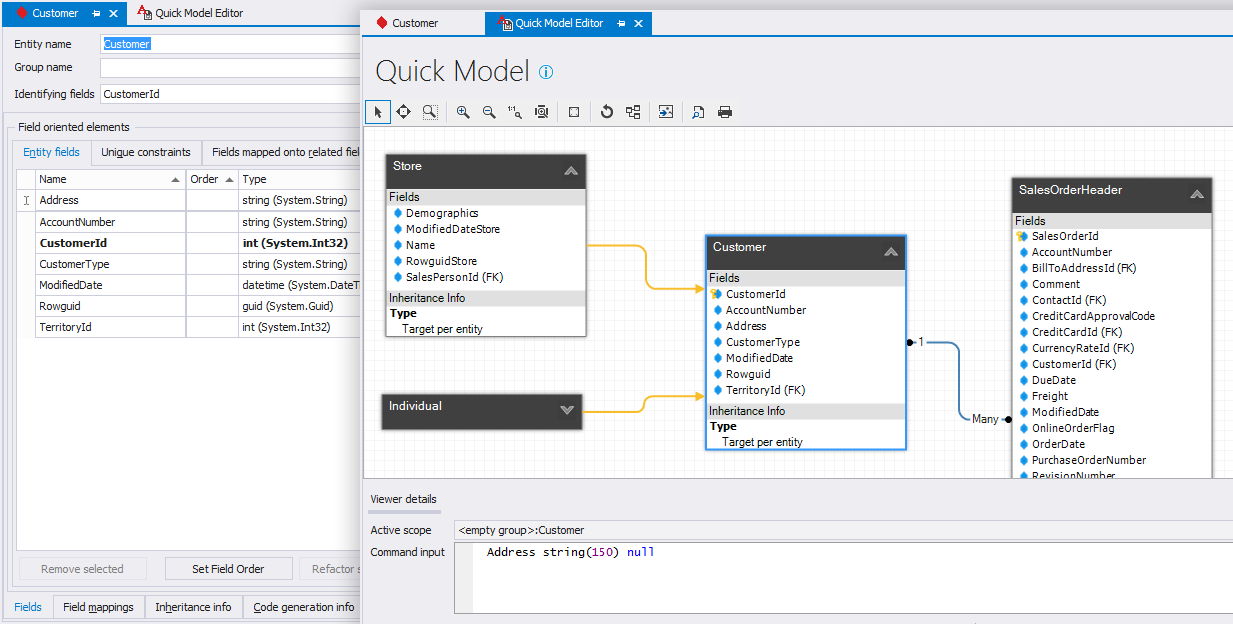Viewport: 1233px width, 624px height.
Task: Apply auto layout to the diagram
Action: (633, 112)
